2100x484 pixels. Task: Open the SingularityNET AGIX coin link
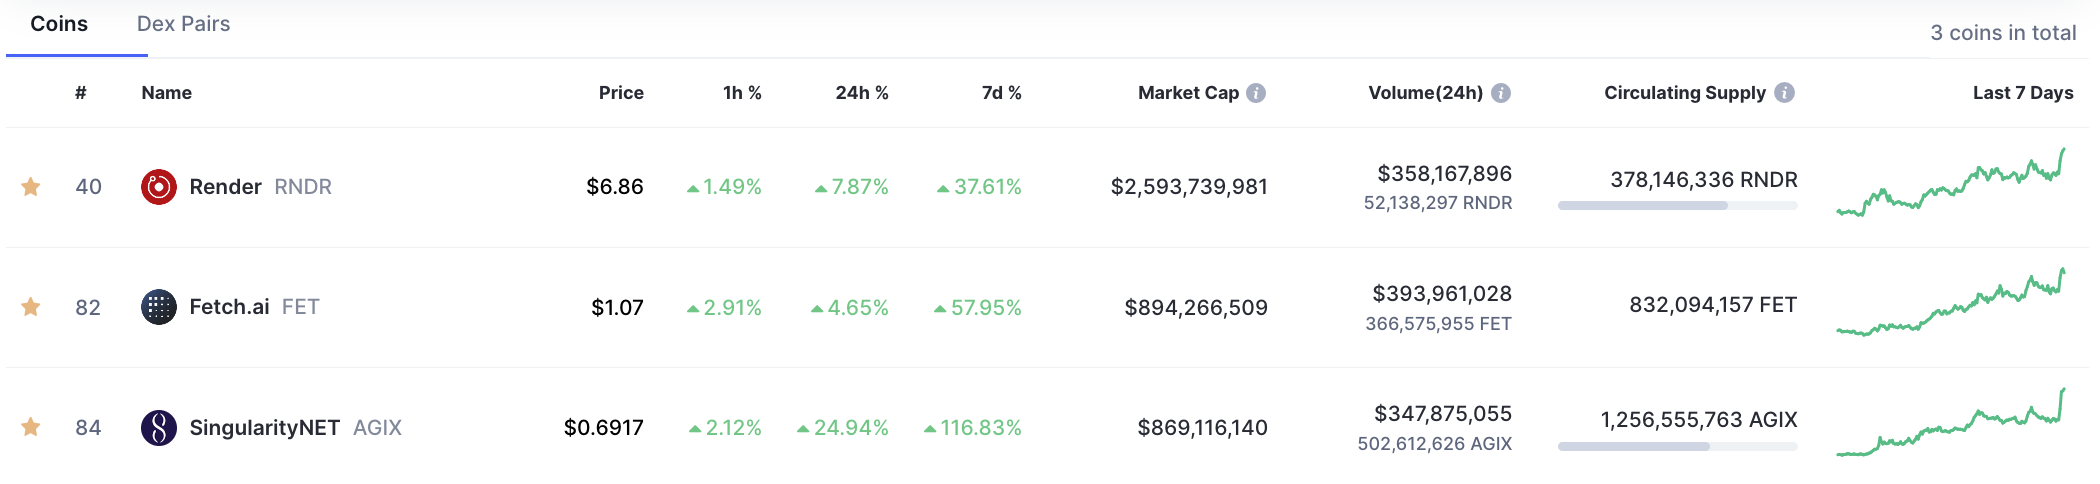click(x=295, y=428)
